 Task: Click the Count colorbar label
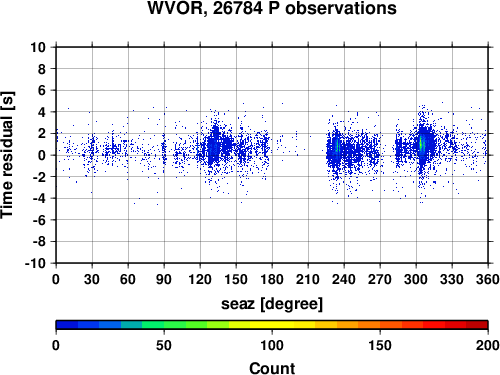click(x=272, y=368)
